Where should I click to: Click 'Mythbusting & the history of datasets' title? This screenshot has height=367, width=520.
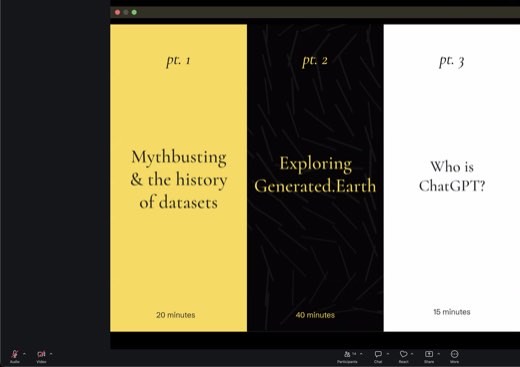tap(179, 180)
